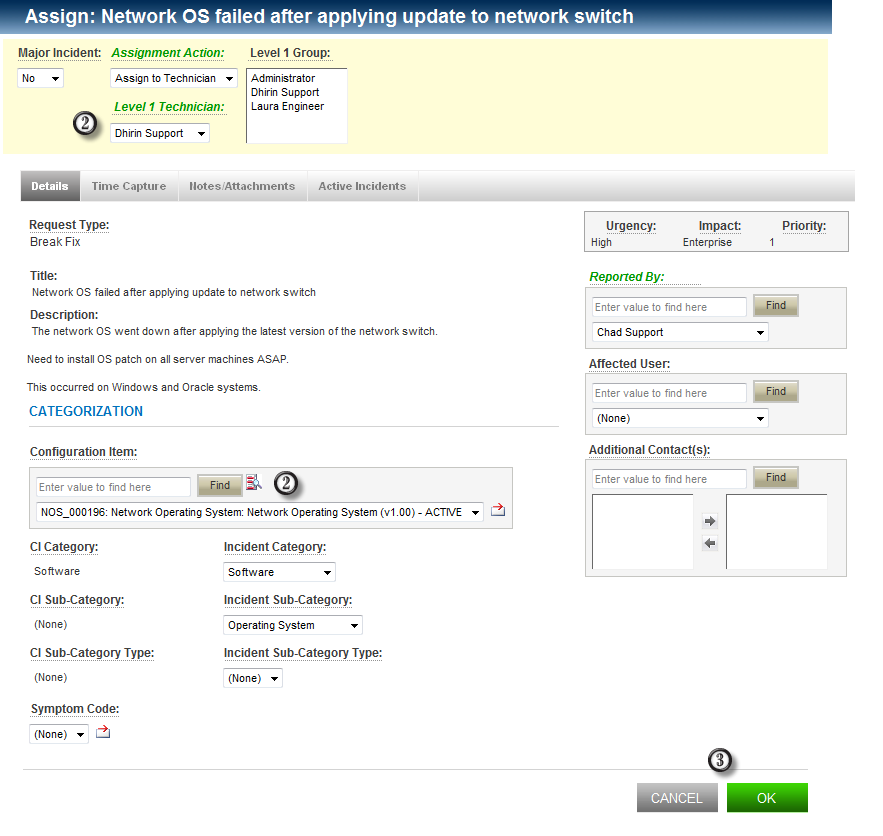The height and width of the screenshot is (836, 883).
Task: Expand the Incident Category dropdown
Action: [279, 572]
